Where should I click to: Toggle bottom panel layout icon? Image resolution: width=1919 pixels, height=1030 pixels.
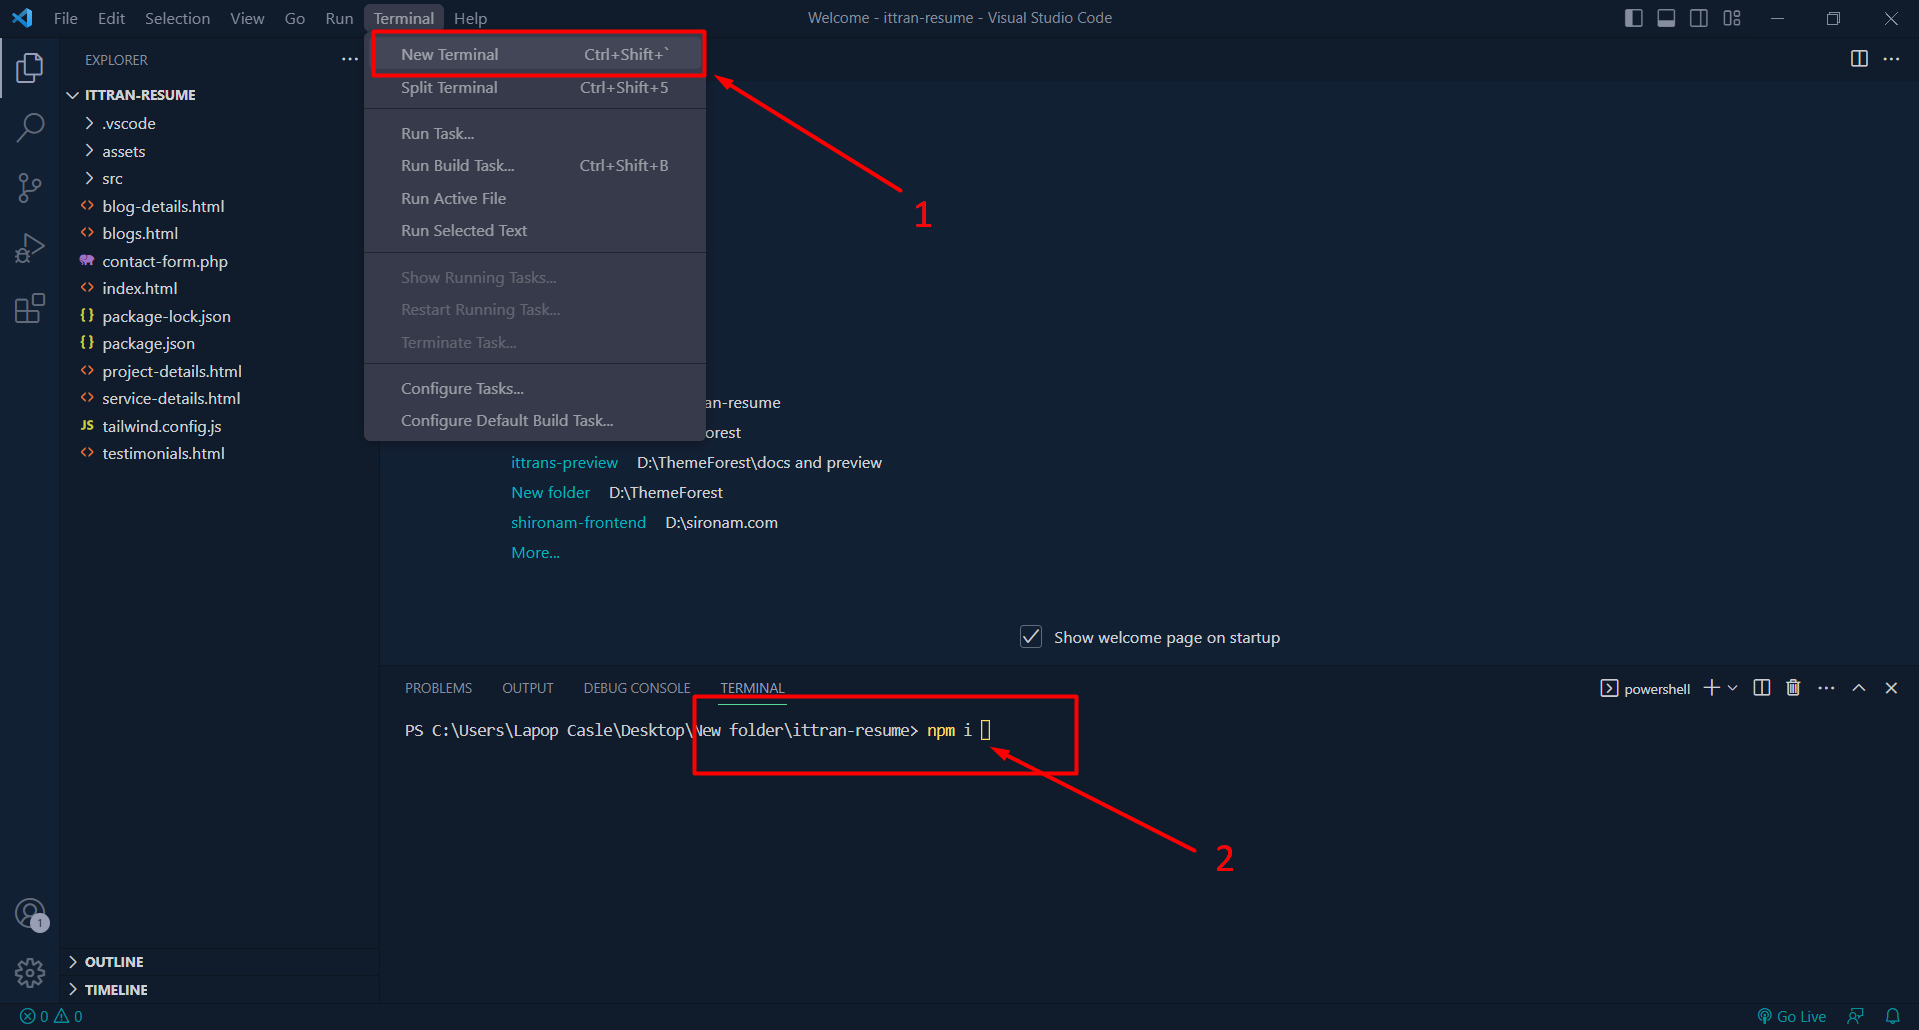coord(1666,18)
